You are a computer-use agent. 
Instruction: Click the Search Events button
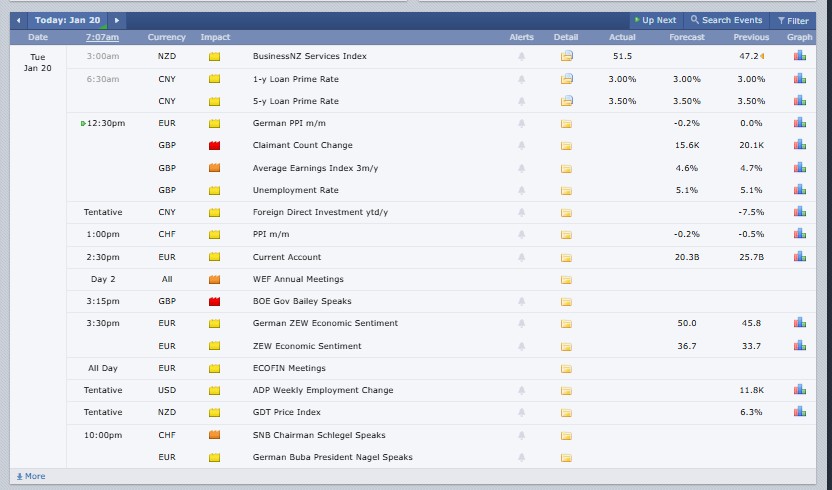726,20
